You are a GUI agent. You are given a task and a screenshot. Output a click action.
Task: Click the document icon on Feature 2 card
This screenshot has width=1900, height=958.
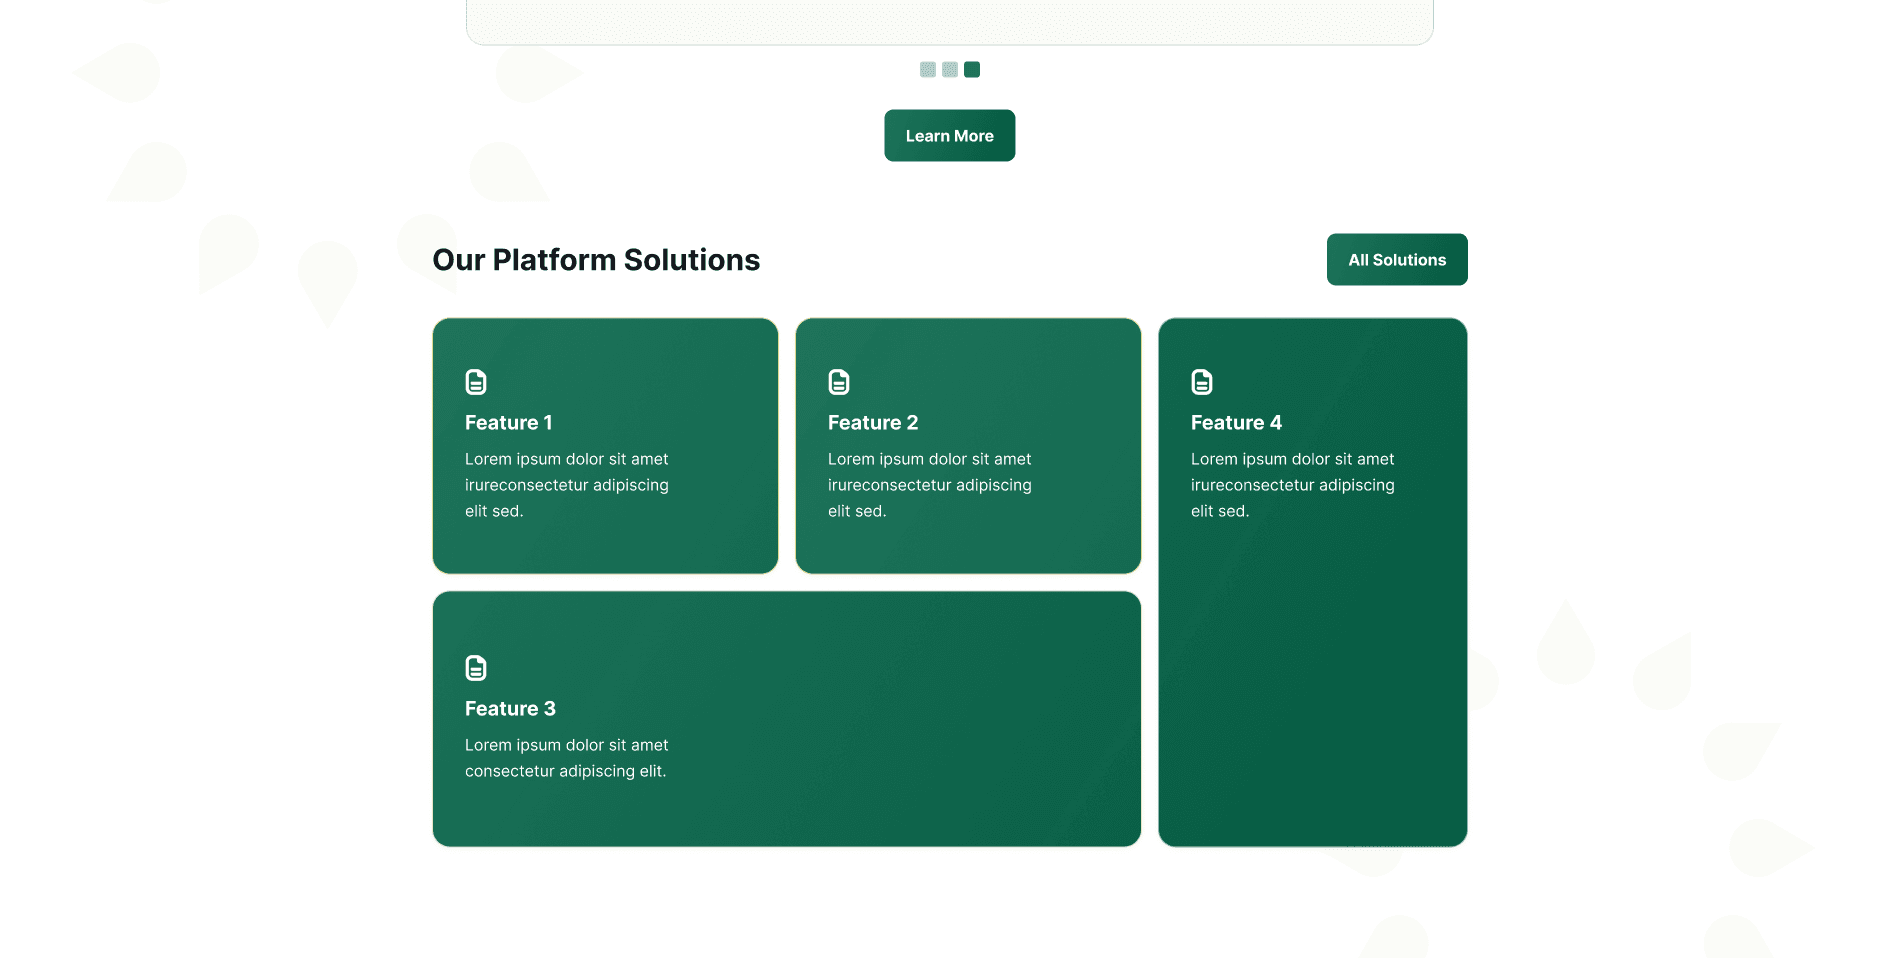tap(838, 381)
